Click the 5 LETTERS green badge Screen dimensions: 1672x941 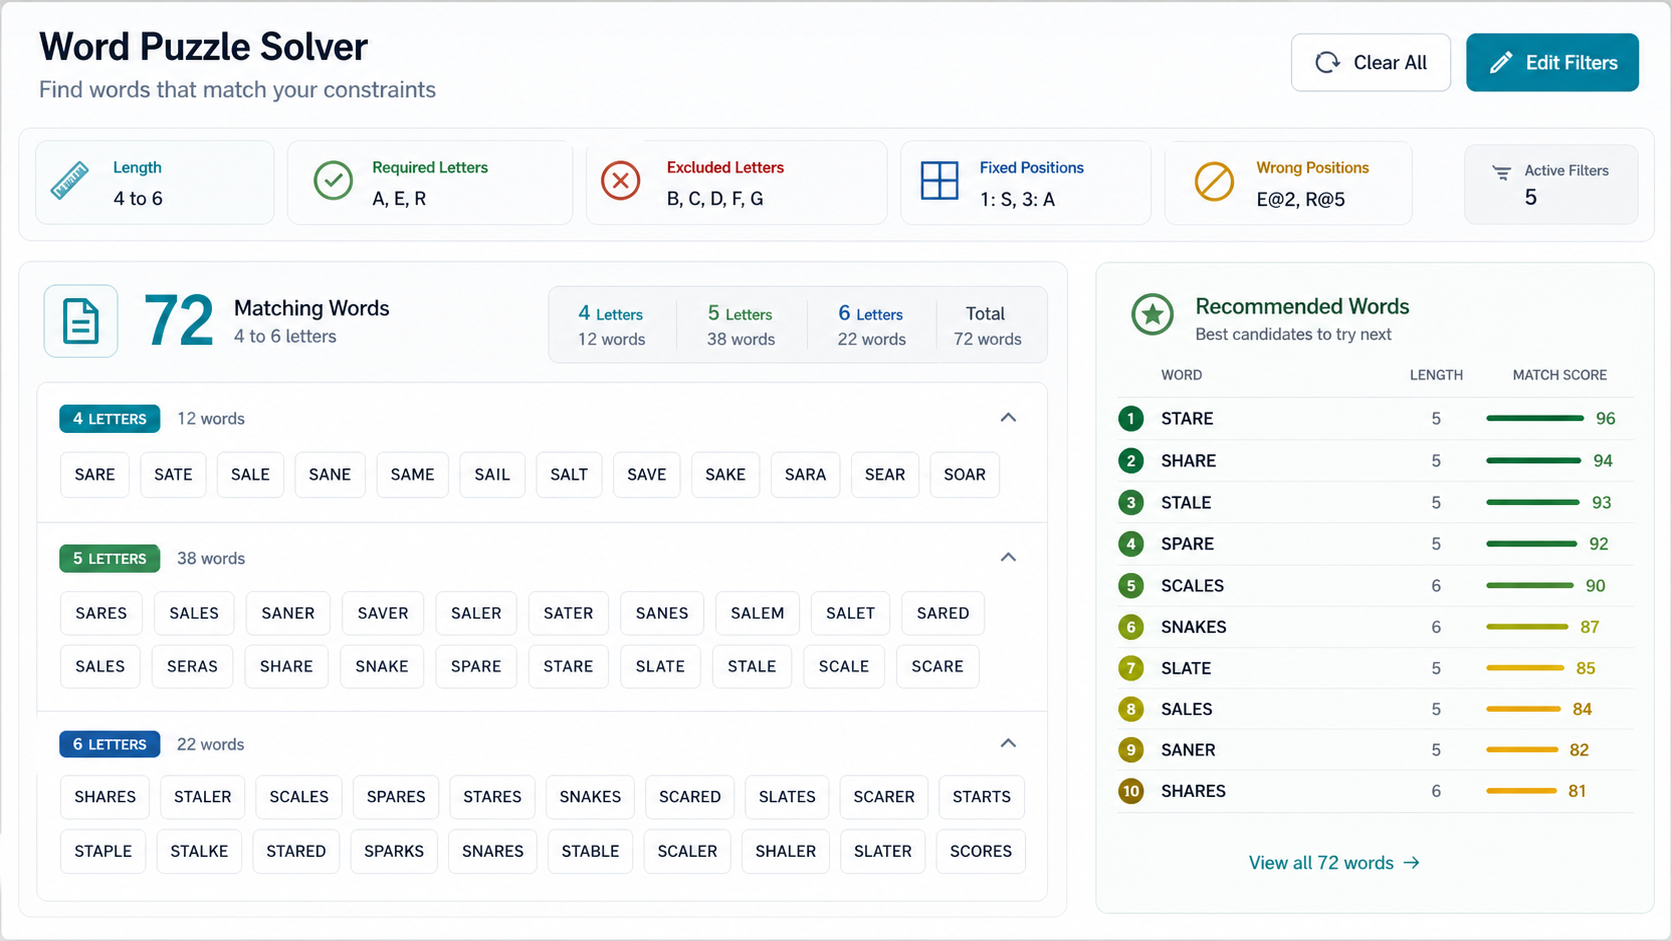point(109,558)
